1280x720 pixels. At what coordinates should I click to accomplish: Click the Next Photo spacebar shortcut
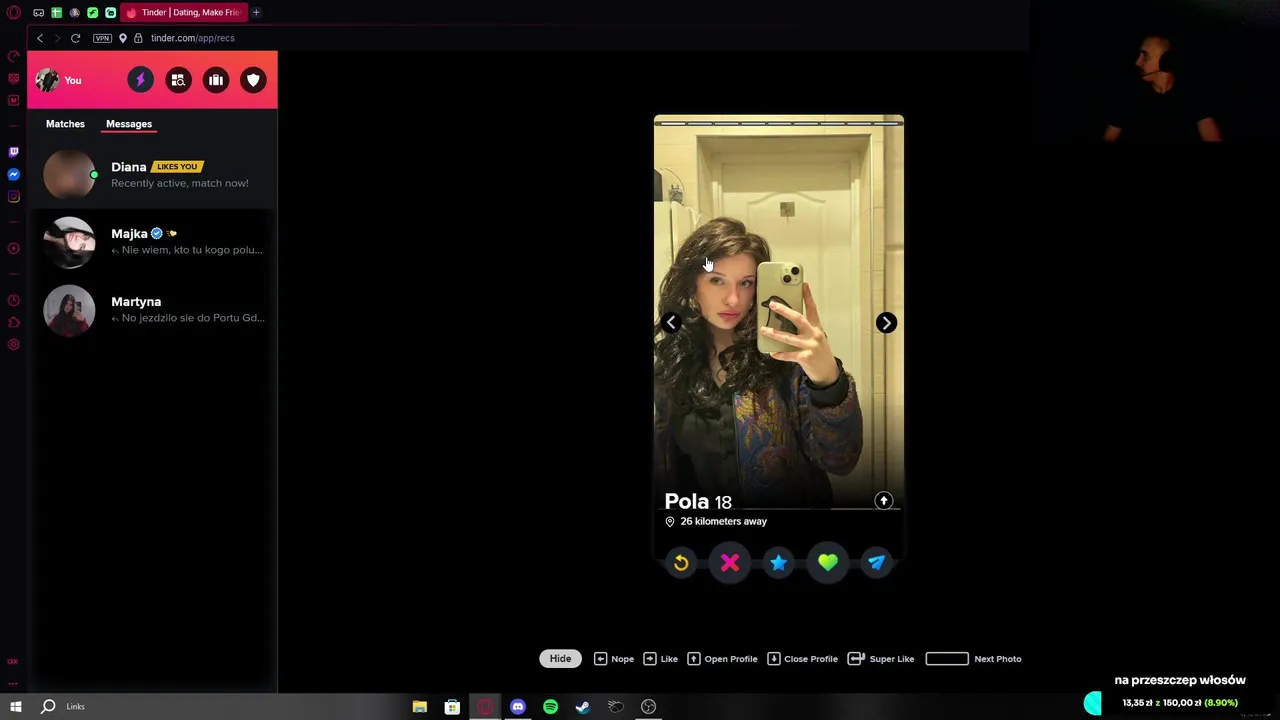click(x=974, y=659)
